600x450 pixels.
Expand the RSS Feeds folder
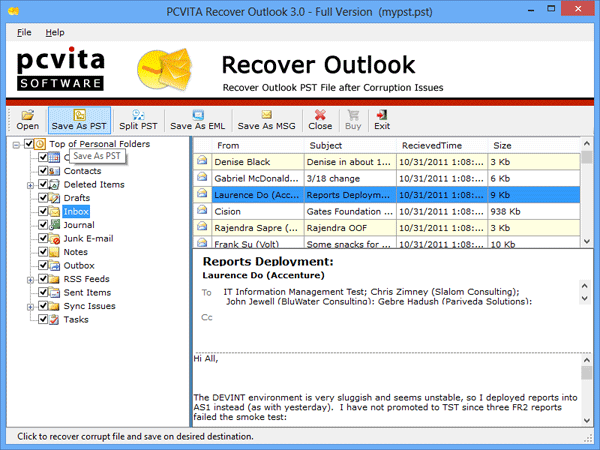tap(30, 280)
